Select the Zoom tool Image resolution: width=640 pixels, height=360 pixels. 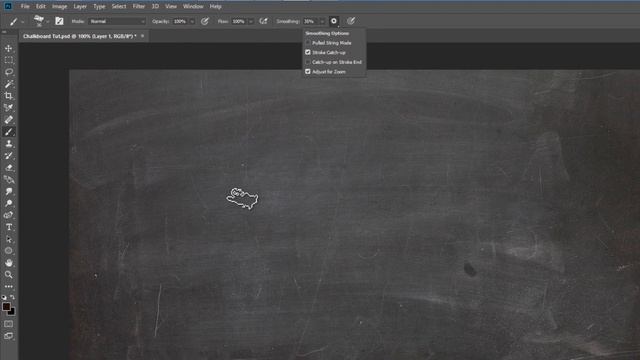[x=9, y=275]
